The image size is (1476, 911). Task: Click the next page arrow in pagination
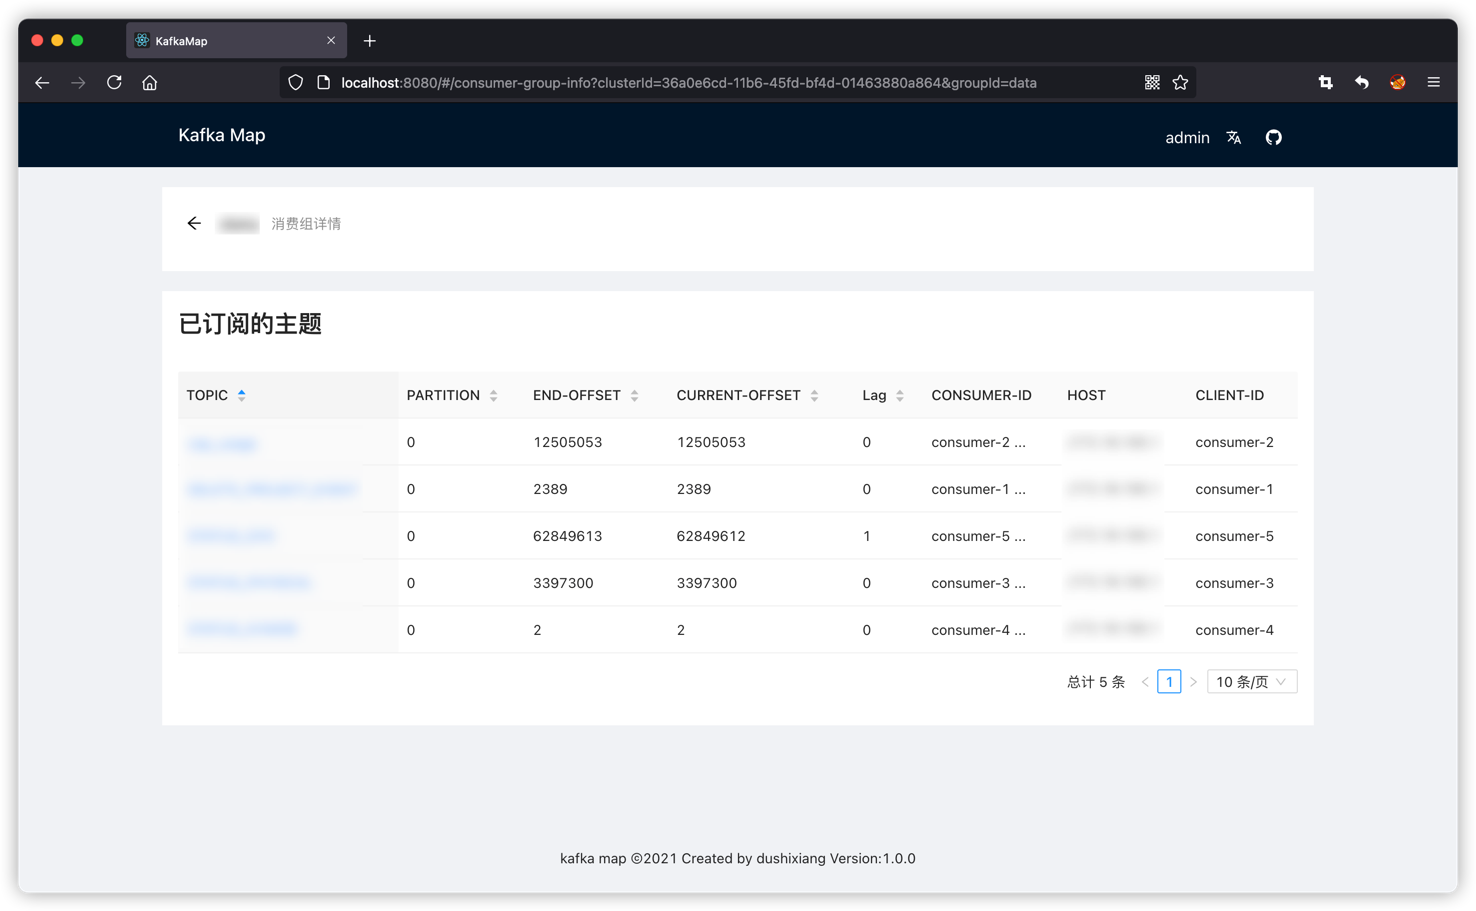coord(1193,681)
